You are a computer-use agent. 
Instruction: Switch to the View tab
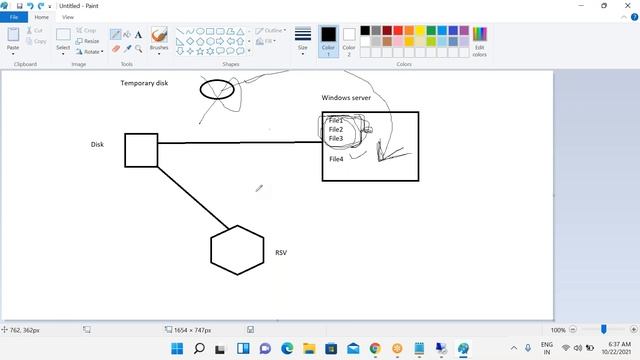click(68, 17)
